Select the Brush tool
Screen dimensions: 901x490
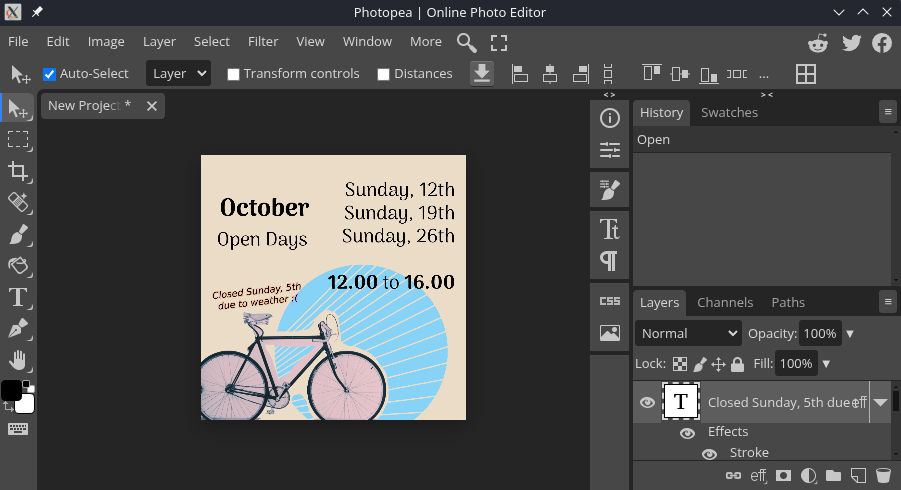tap(17, 235)
